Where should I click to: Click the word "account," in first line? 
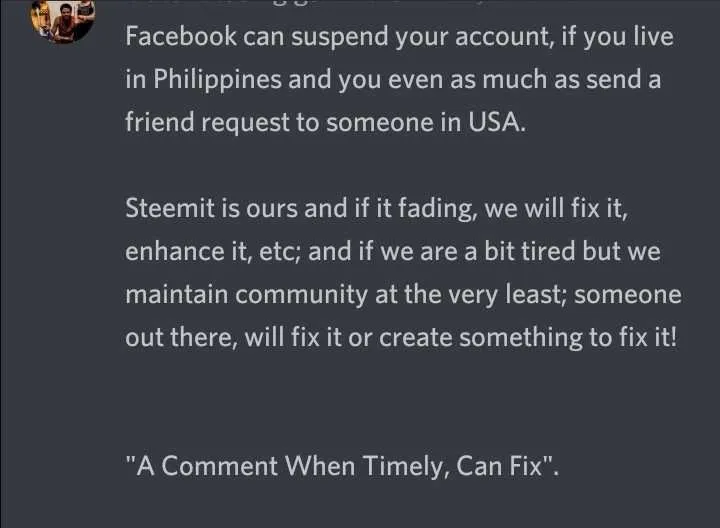click(x=505, y=37)
